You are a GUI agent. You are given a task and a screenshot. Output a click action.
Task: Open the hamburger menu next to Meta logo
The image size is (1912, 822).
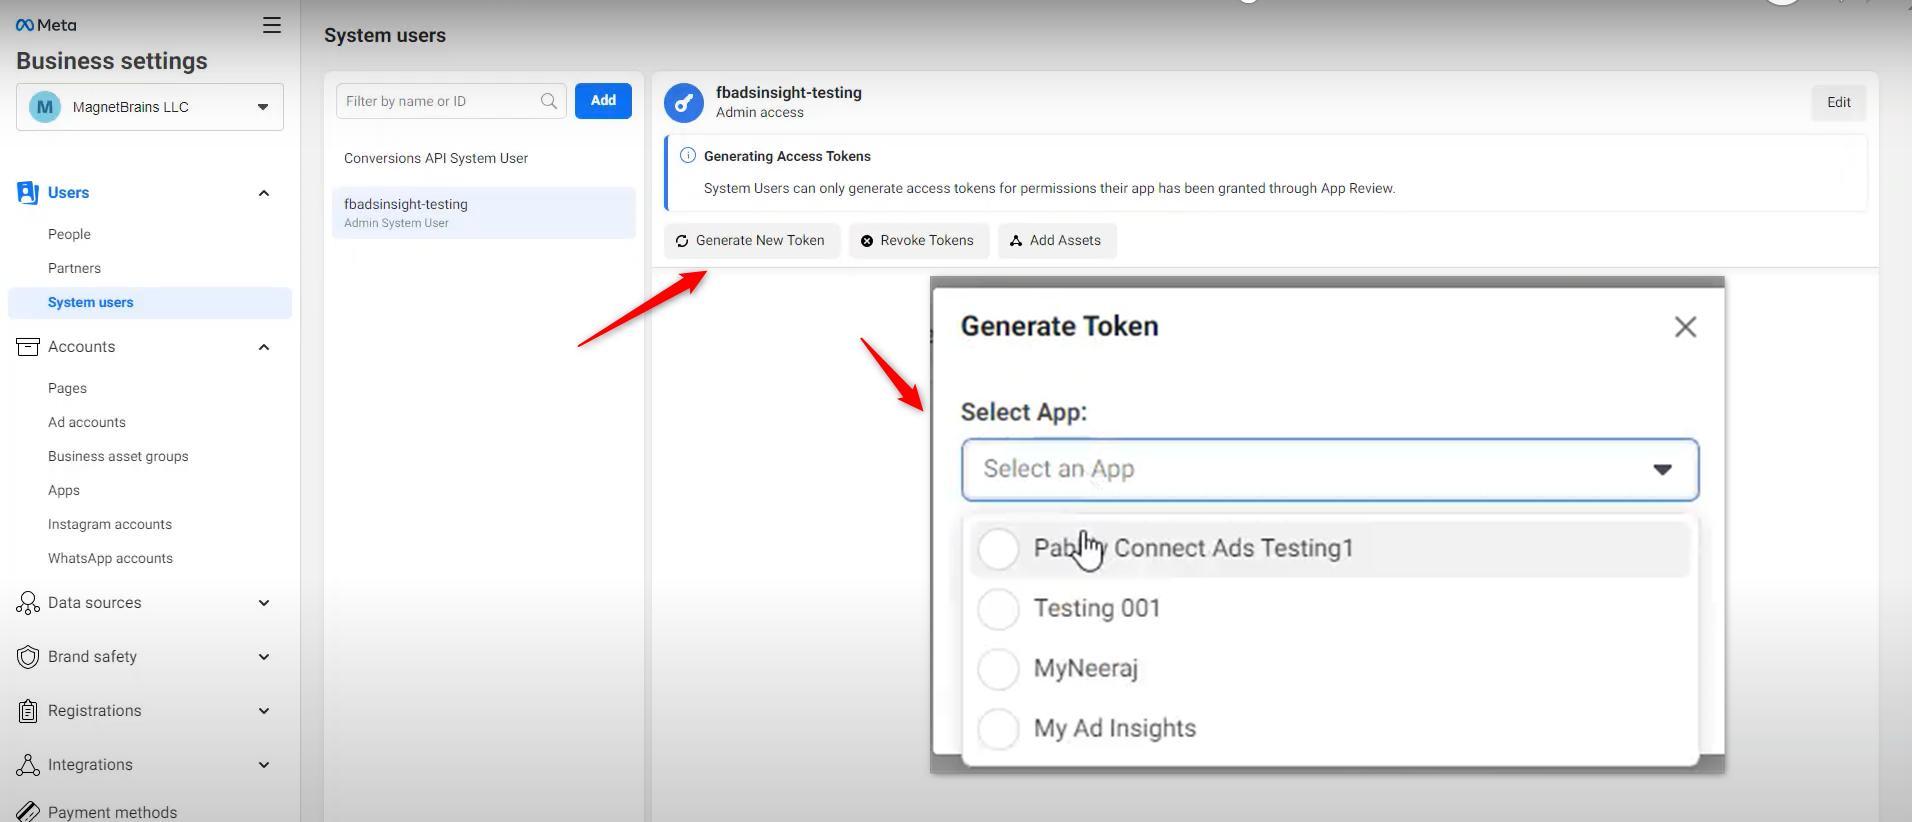pyautogui.click(x=271, y=25)
